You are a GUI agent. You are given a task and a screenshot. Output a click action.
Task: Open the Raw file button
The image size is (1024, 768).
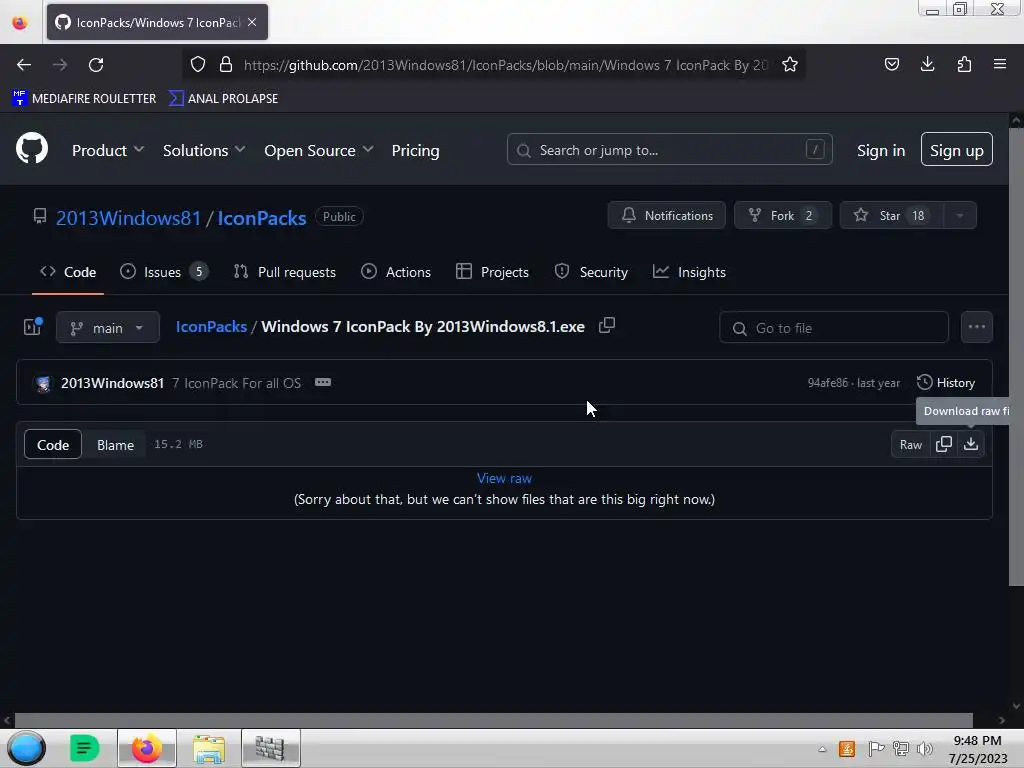click(910, 445)
